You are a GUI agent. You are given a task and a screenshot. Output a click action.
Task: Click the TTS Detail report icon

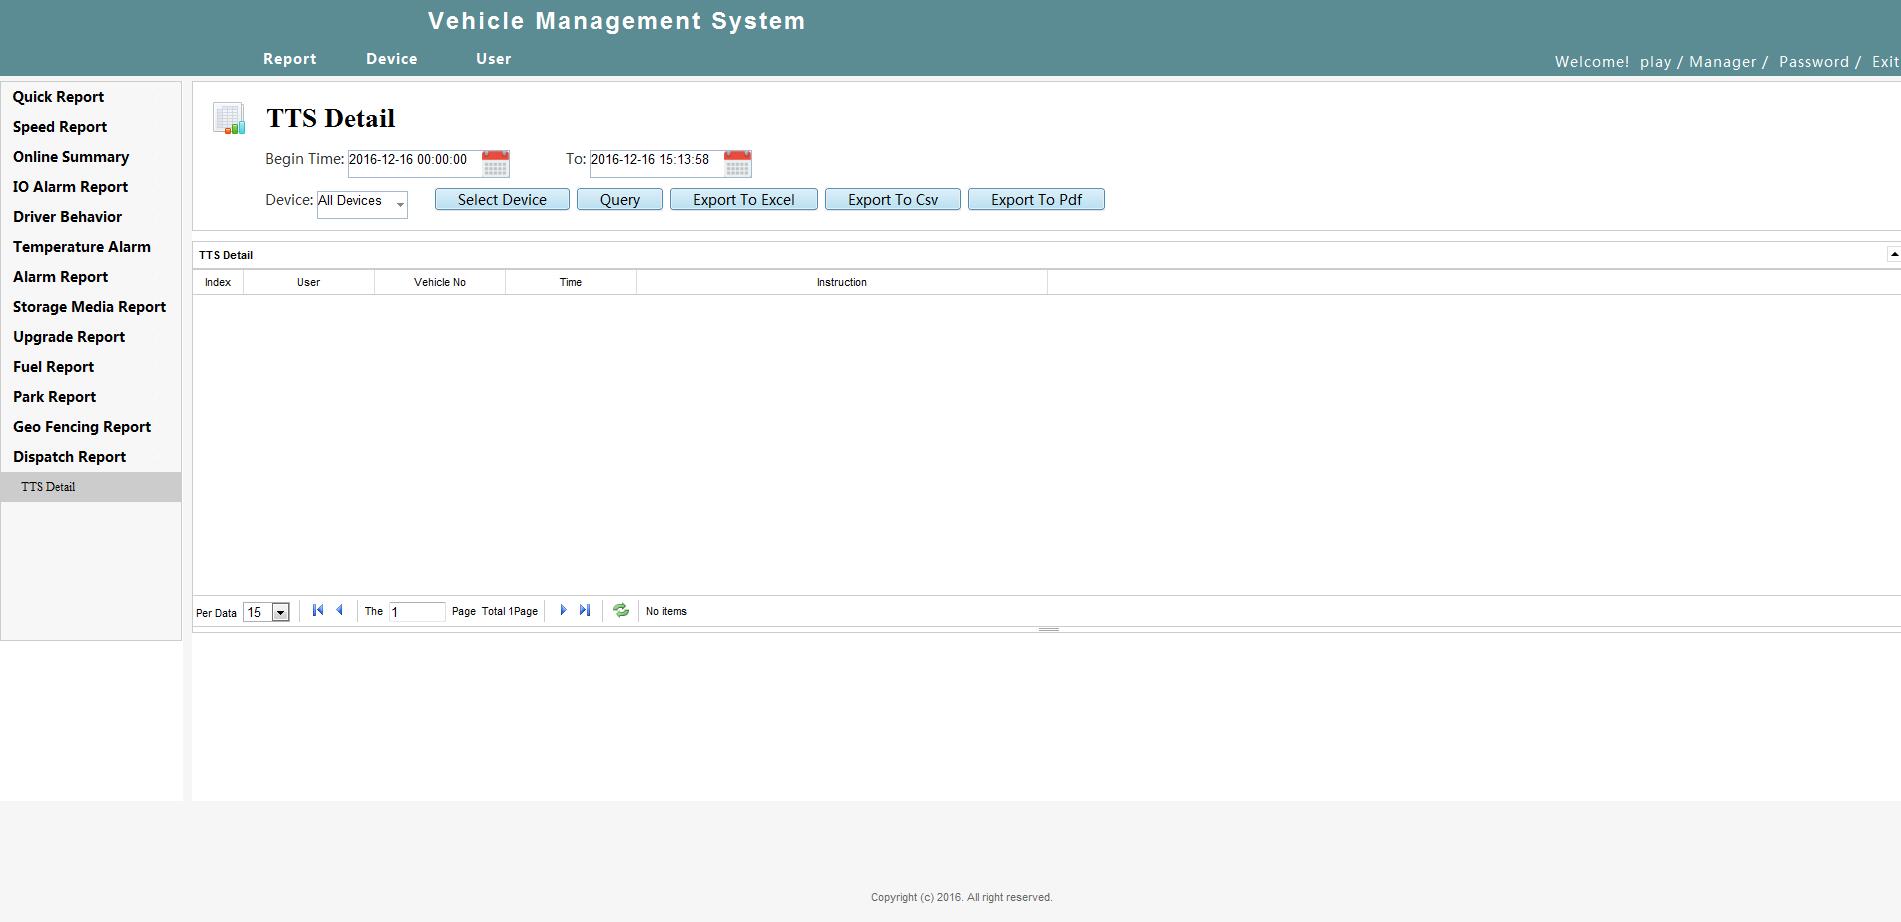point(229,118)
